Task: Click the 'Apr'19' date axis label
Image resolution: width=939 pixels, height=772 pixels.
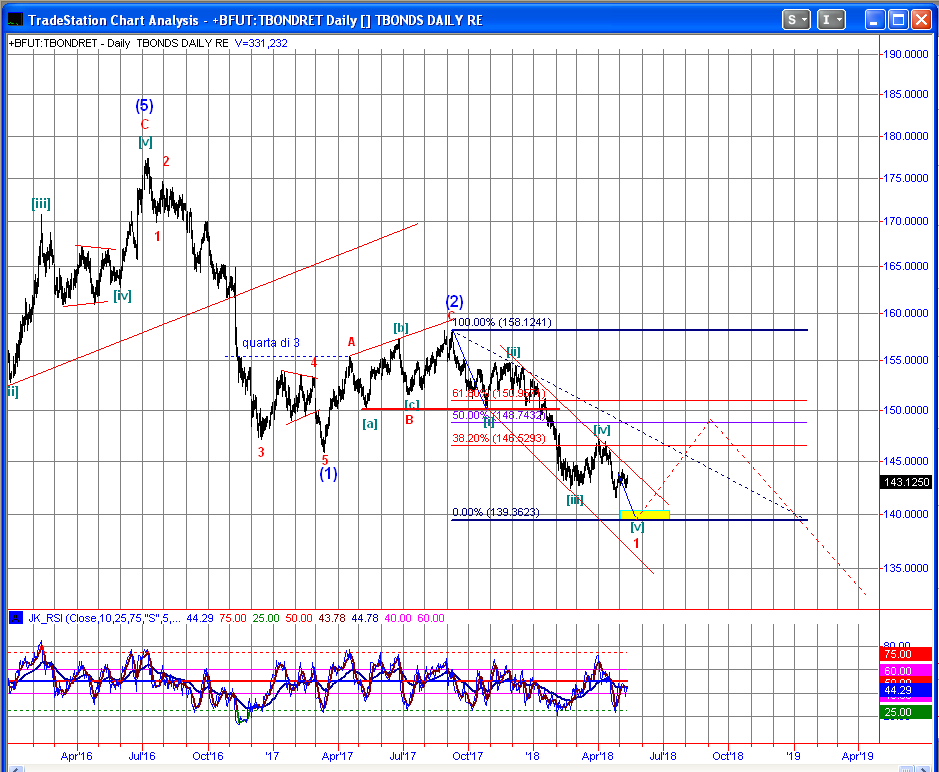Action: tap(858, 756)
